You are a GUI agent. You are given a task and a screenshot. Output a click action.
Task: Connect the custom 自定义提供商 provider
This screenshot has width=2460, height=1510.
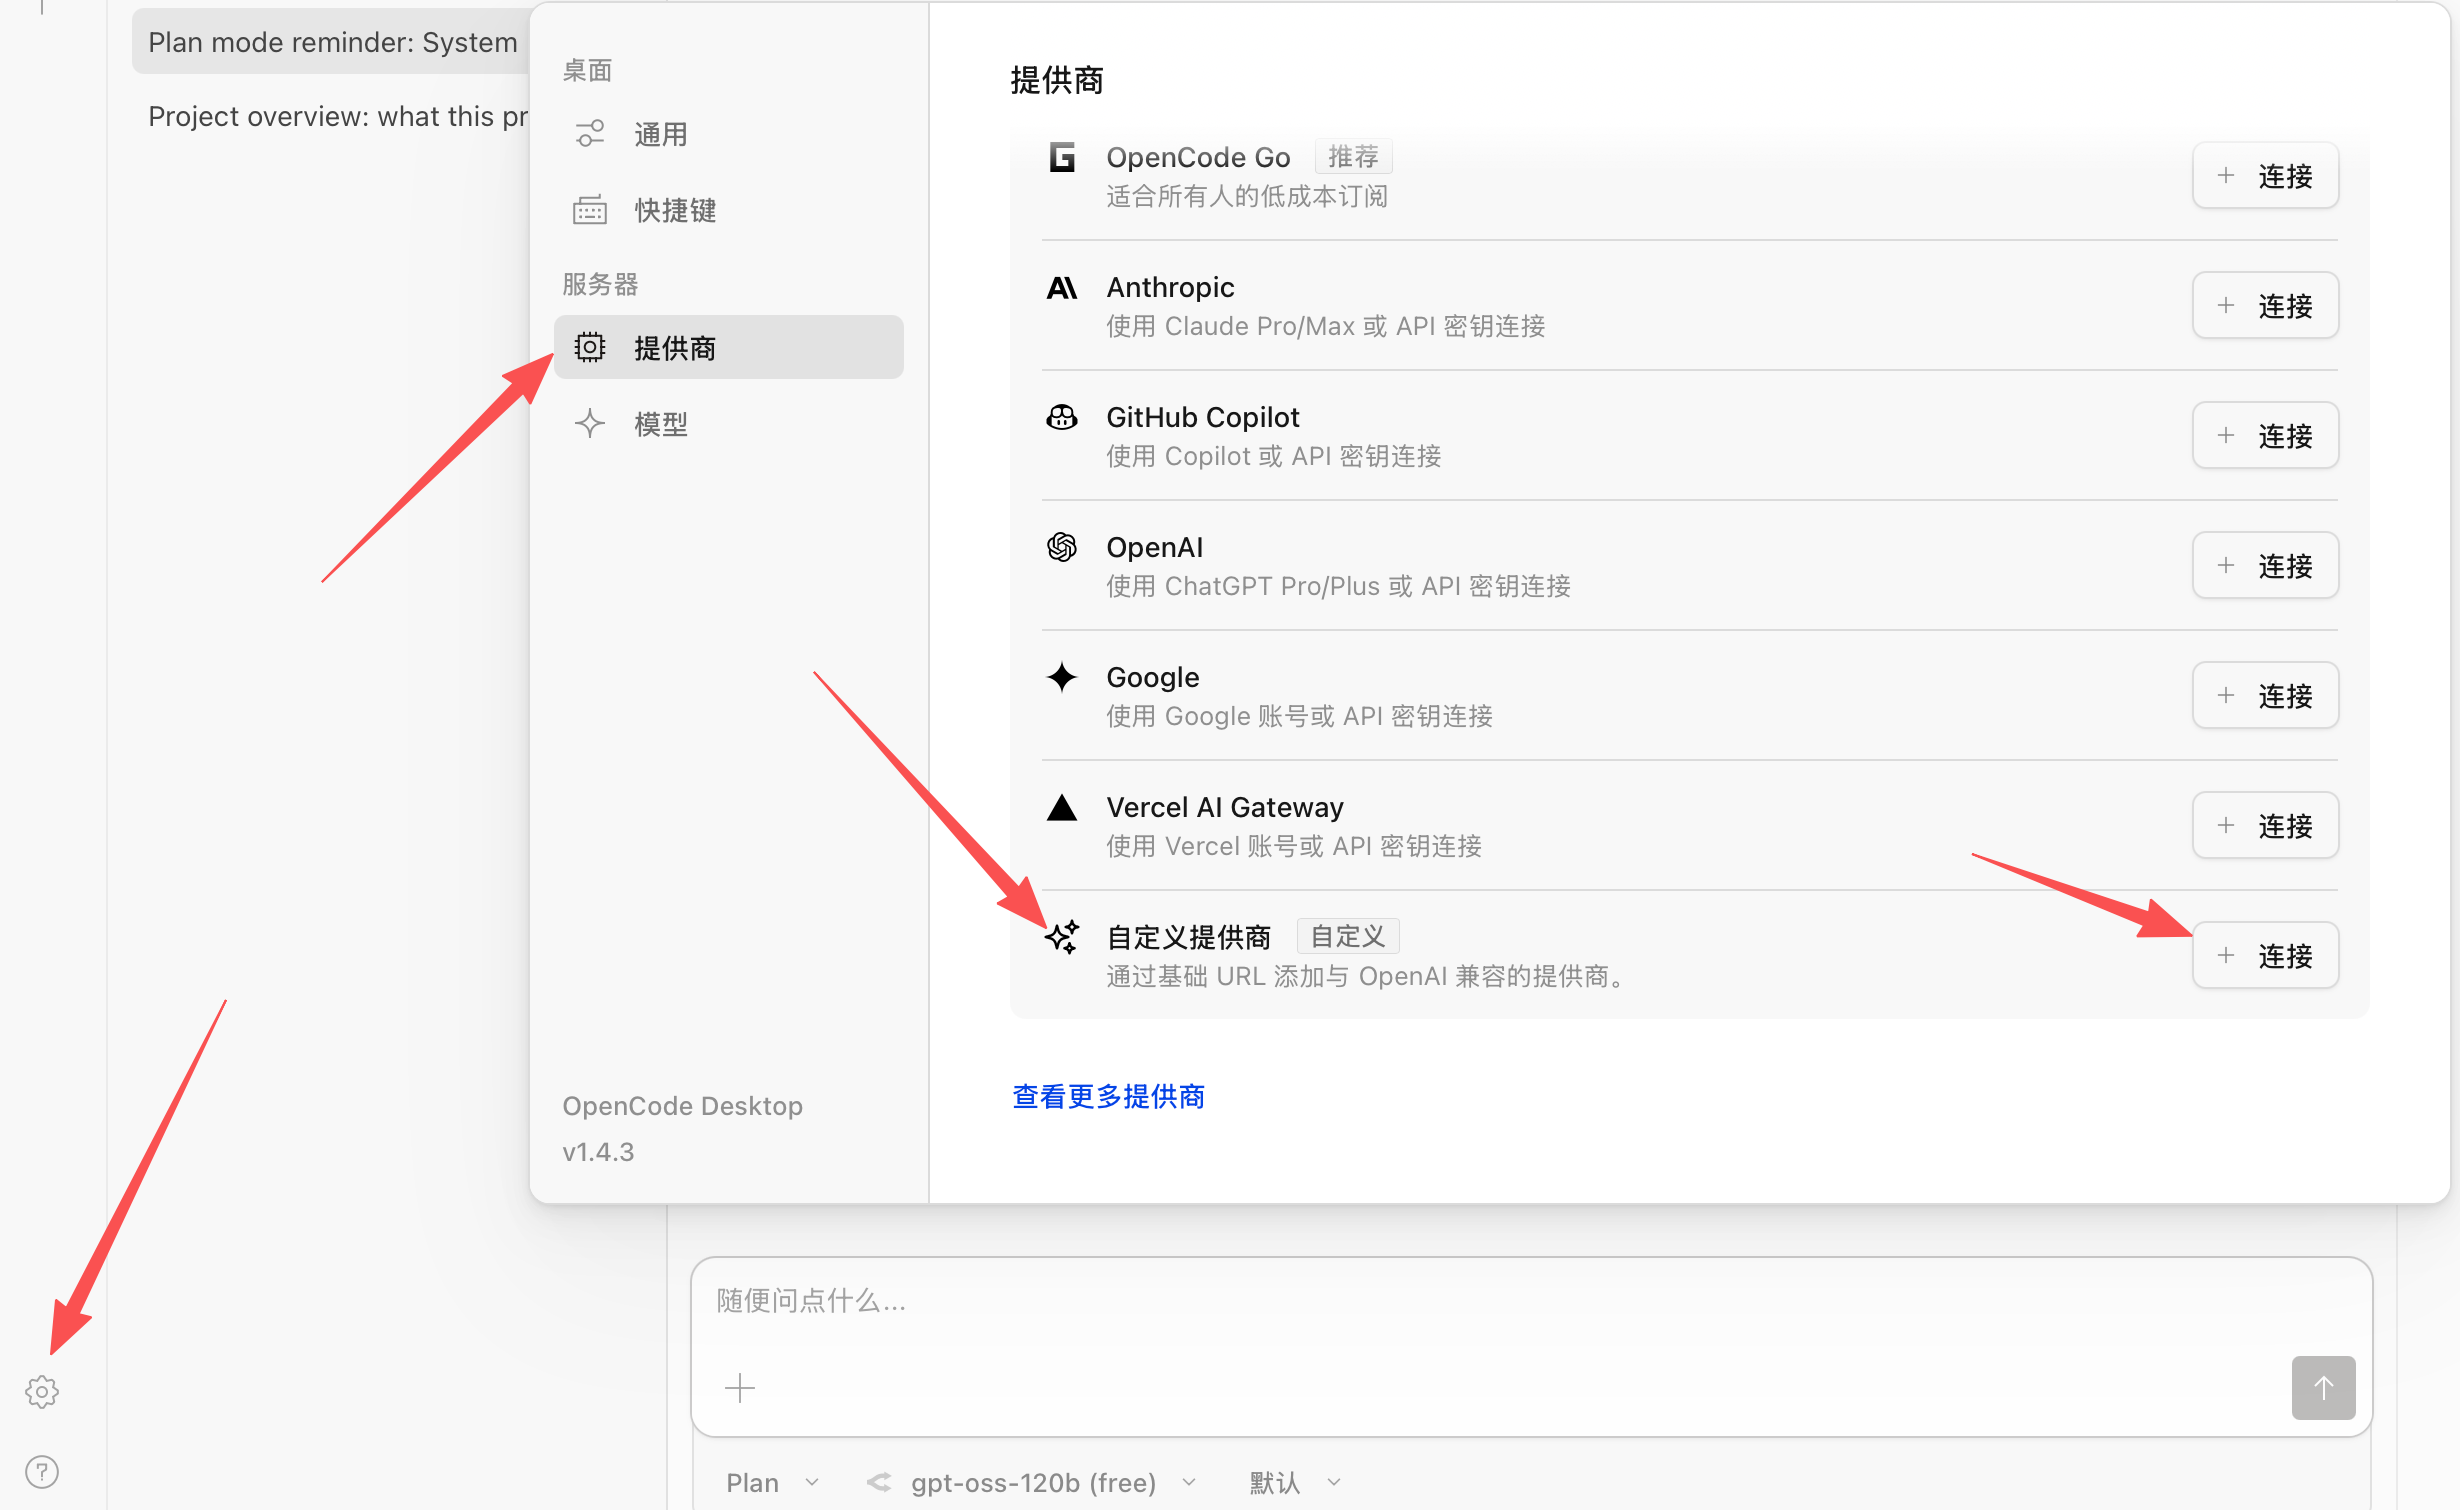point(2264,956)
